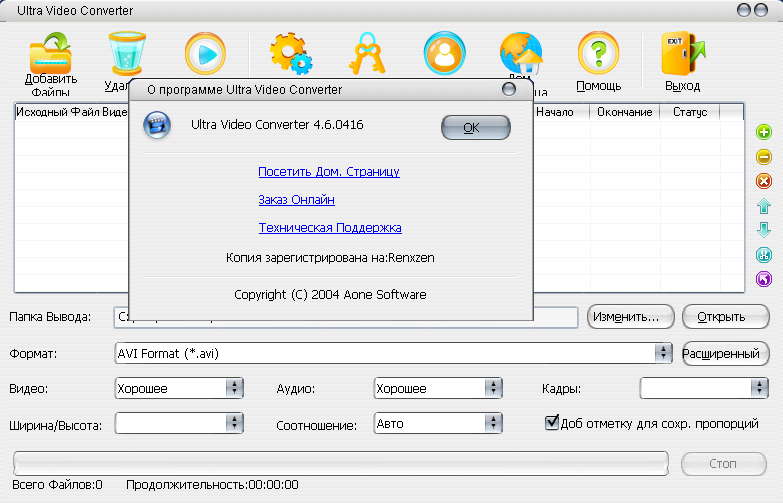The width and height of the screenshot is (783, 503).
Task: Follow the Посетить Дом. Страницу link
Action: [328, 172]
